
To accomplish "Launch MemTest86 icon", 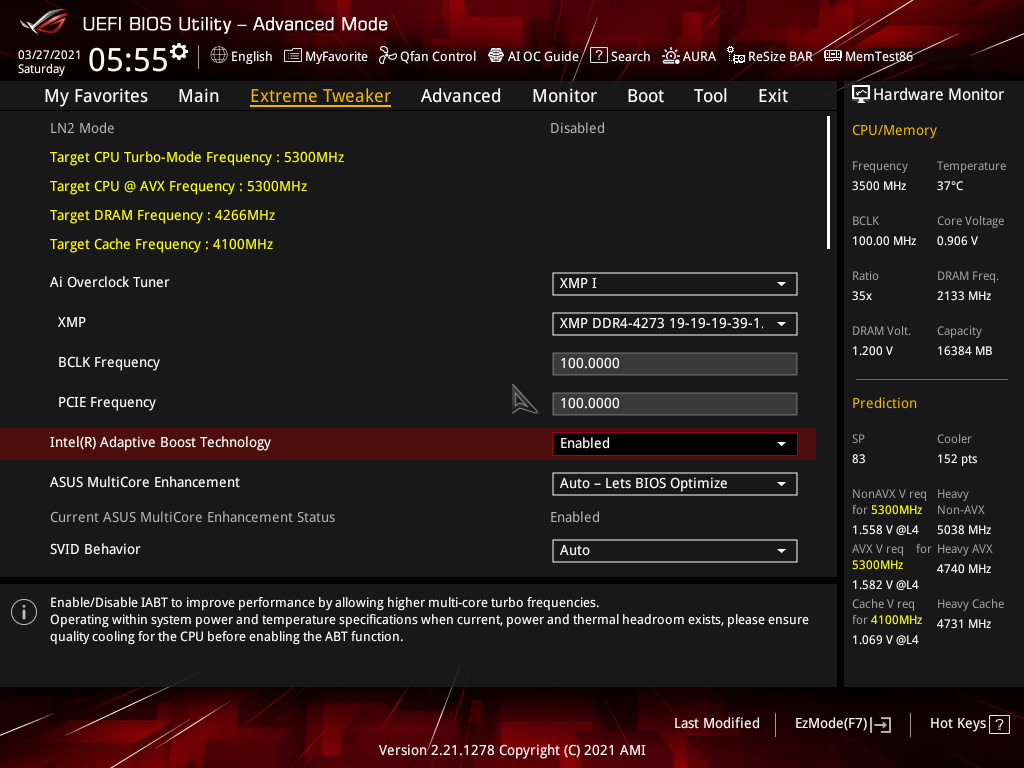I will click(x=833, y=56).
